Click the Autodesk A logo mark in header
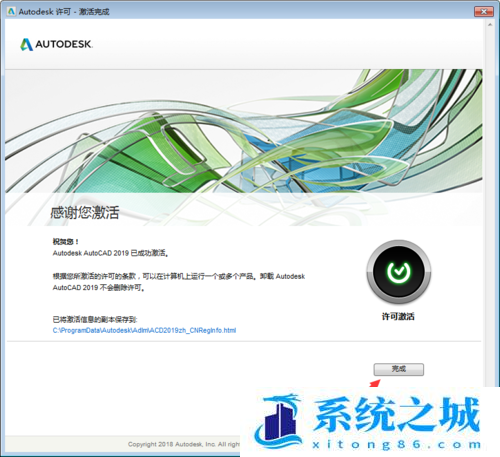Screen dimensions: 500x457 click(x=27, y=44)
